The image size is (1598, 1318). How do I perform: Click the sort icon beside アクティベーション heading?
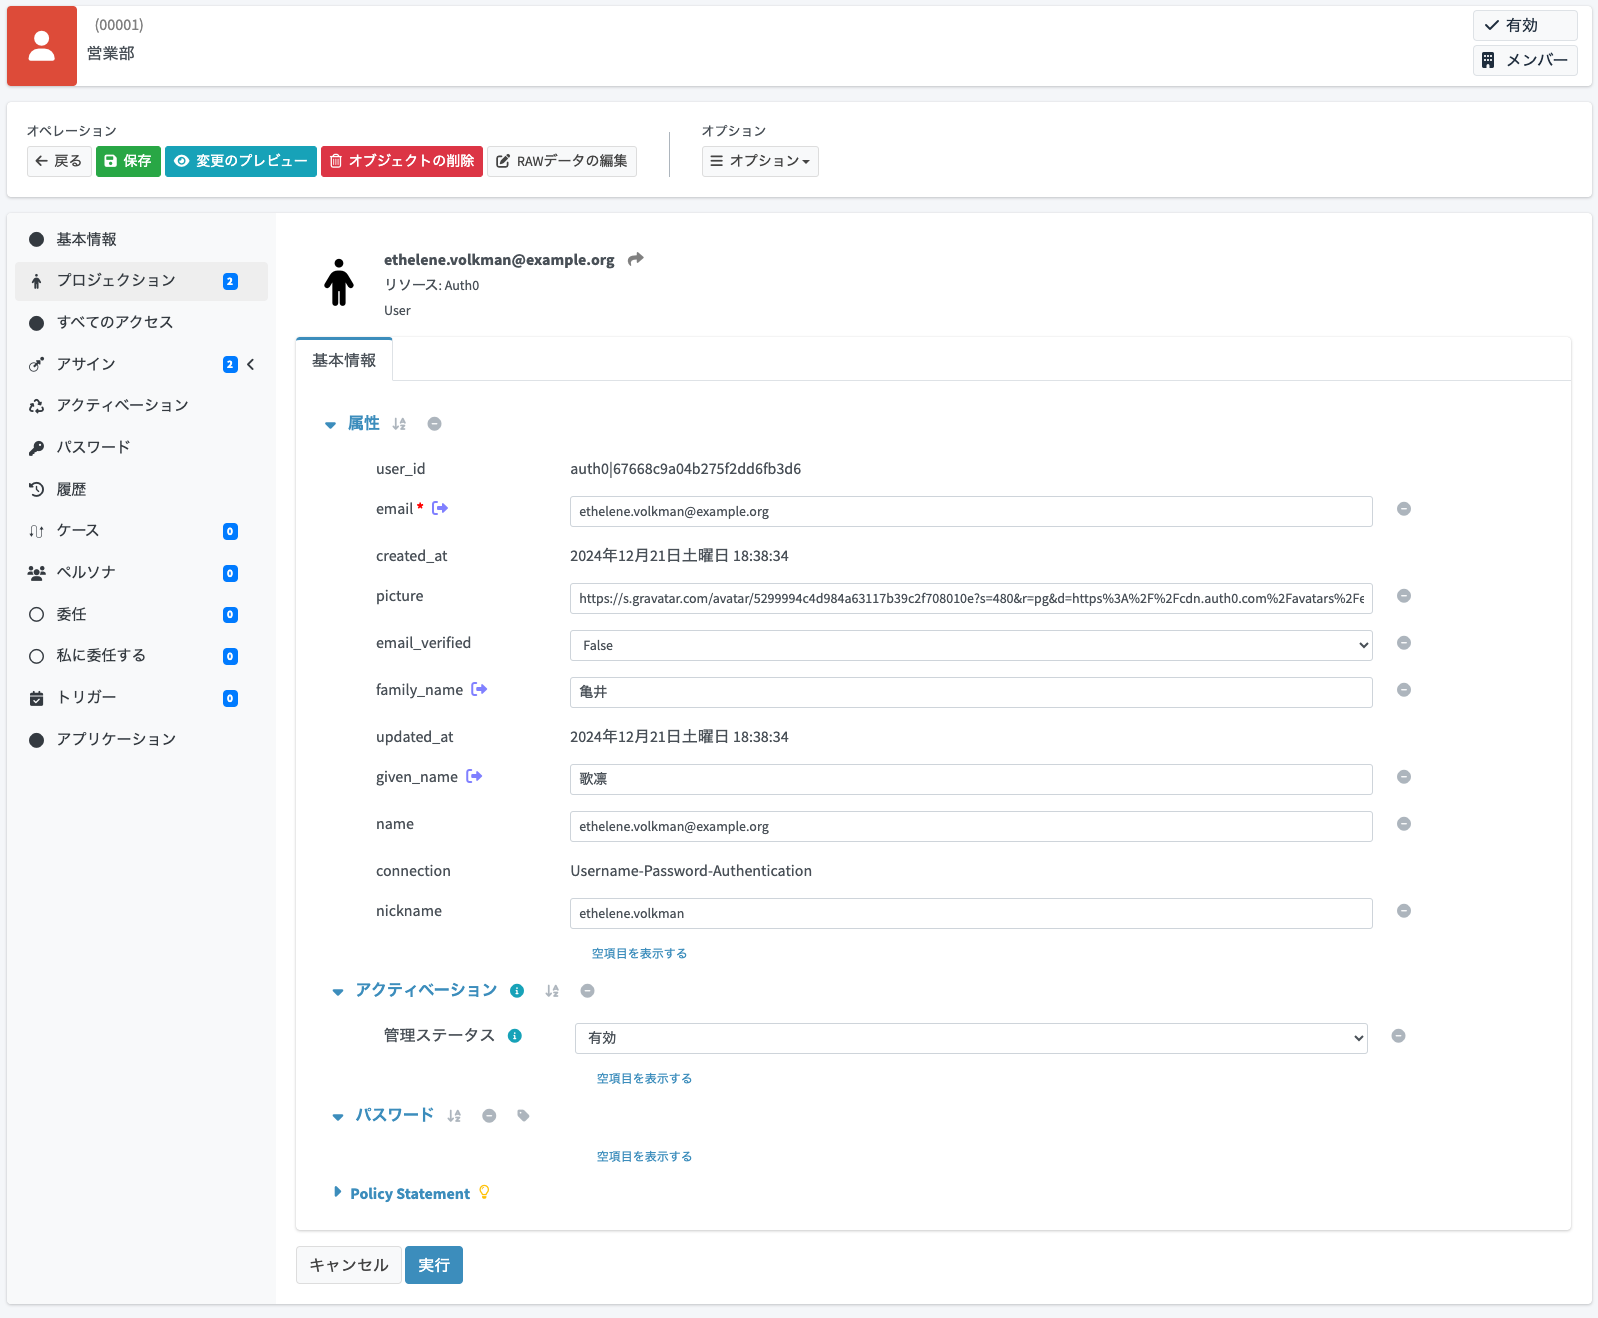pyautogui.click(x=552, y=991)
